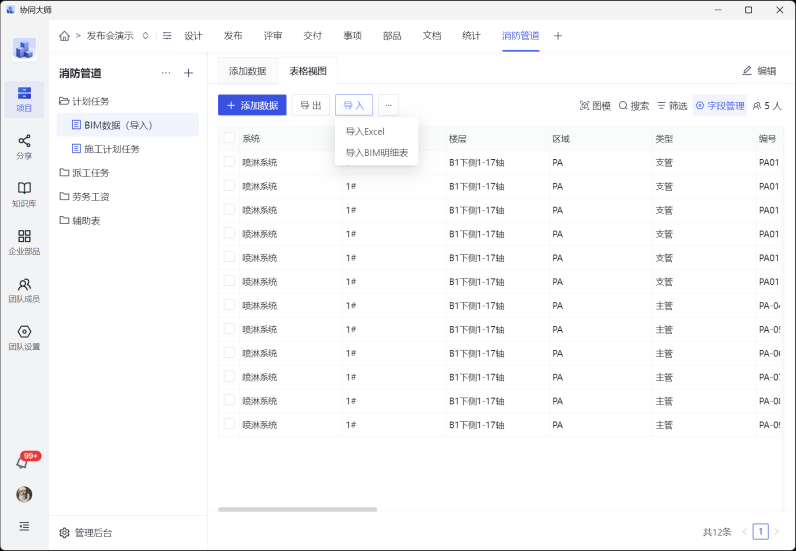
Task: Click the 添加数据 blue button
Action: click(252, 105)
